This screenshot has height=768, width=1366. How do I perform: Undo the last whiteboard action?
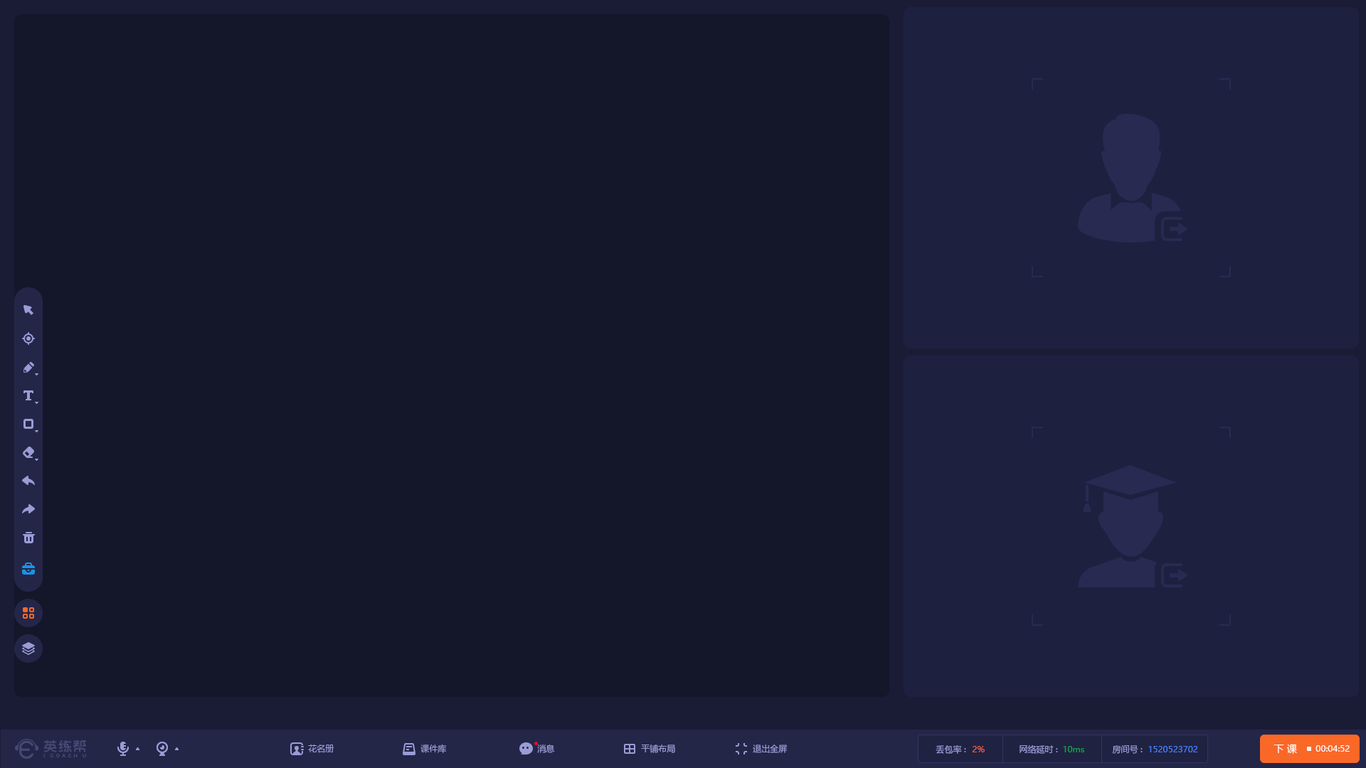click(x=28, y=481)
